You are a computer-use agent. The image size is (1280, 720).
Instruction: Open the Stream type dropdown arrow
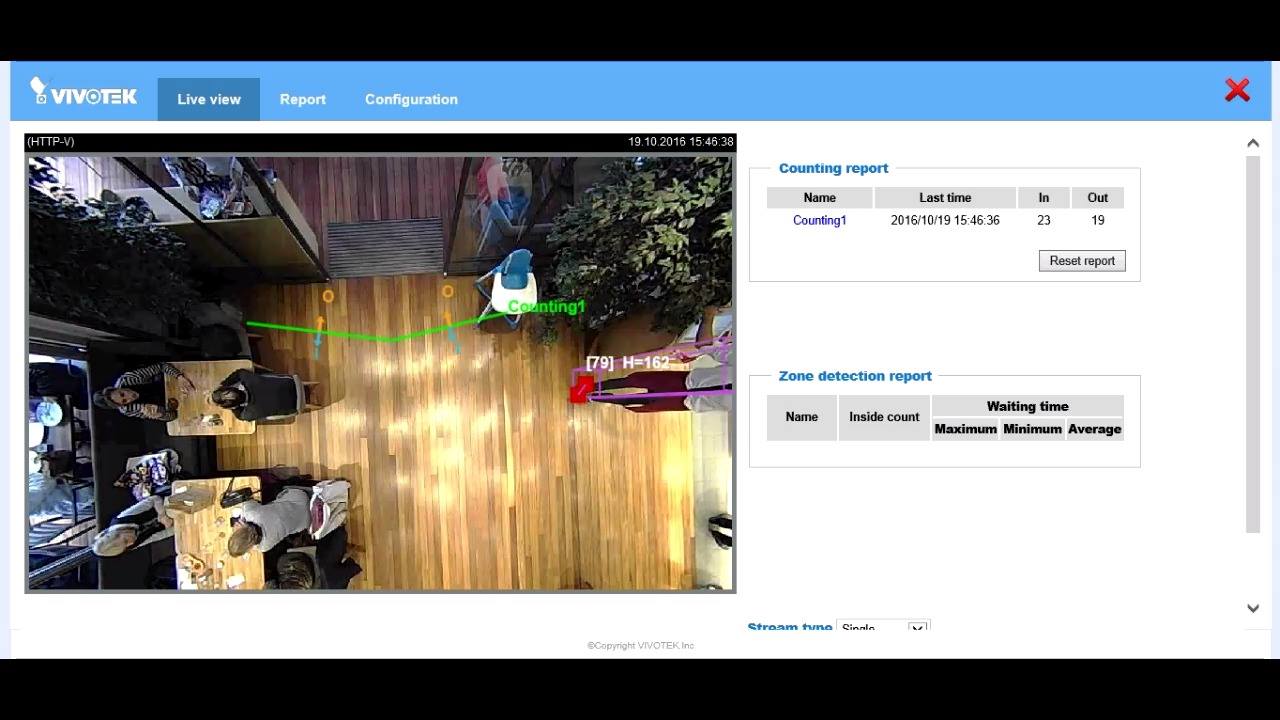(x=917, y=627)
